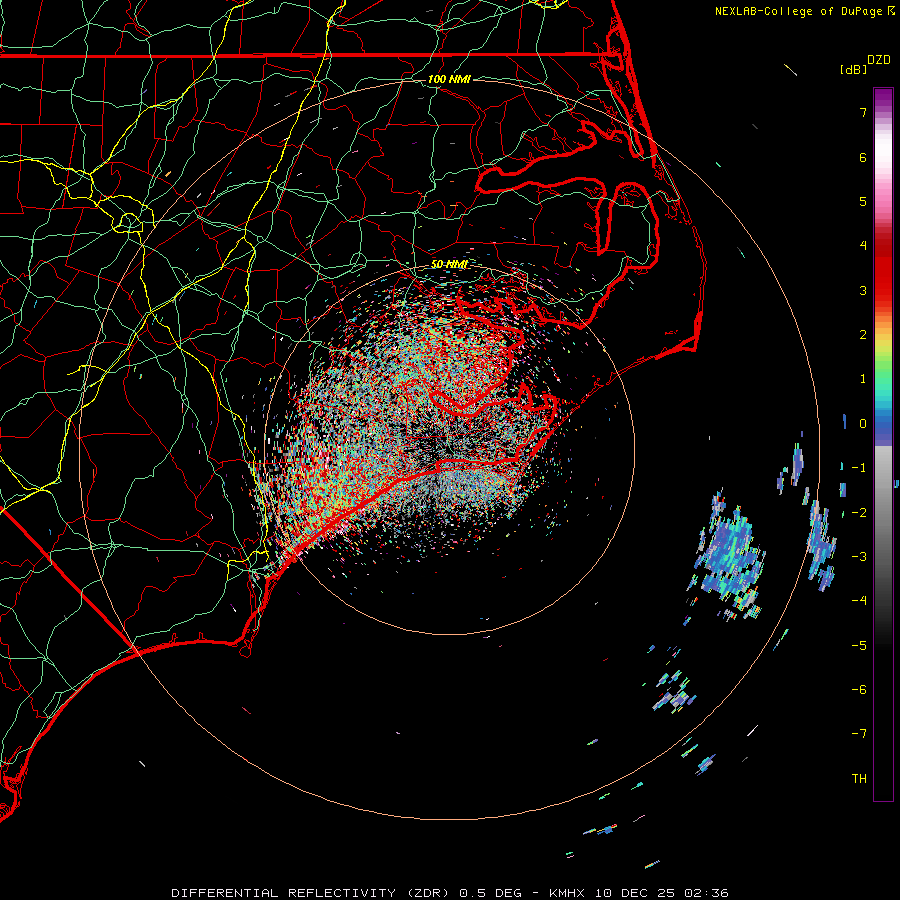Click the -4 value on the color scale
Image resolution: width=900 pixels, height=900 pixels.
[x=859, y=601]
